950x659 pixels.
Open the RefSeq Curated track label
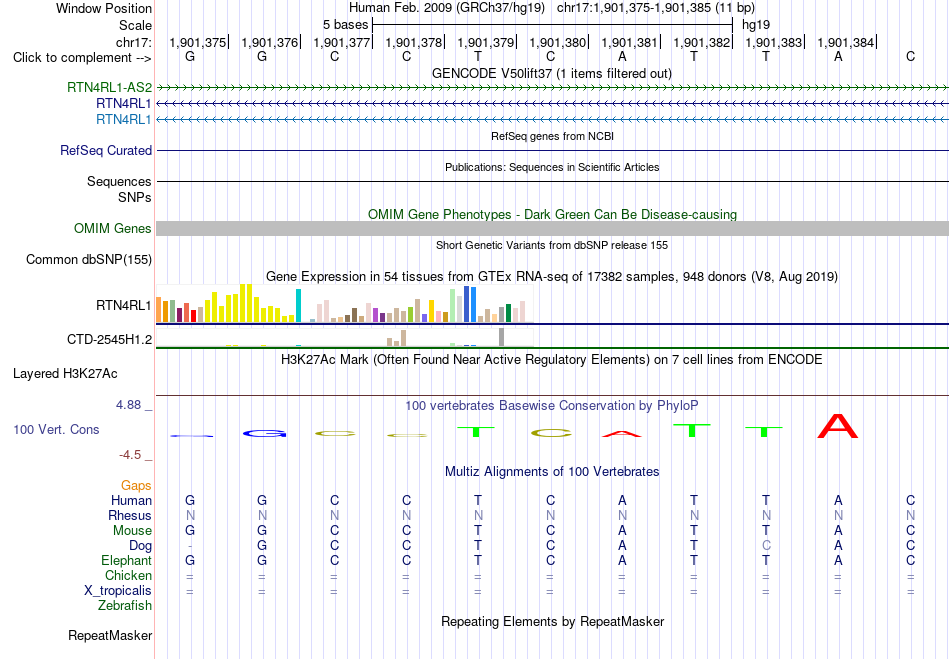click(105, 150)
